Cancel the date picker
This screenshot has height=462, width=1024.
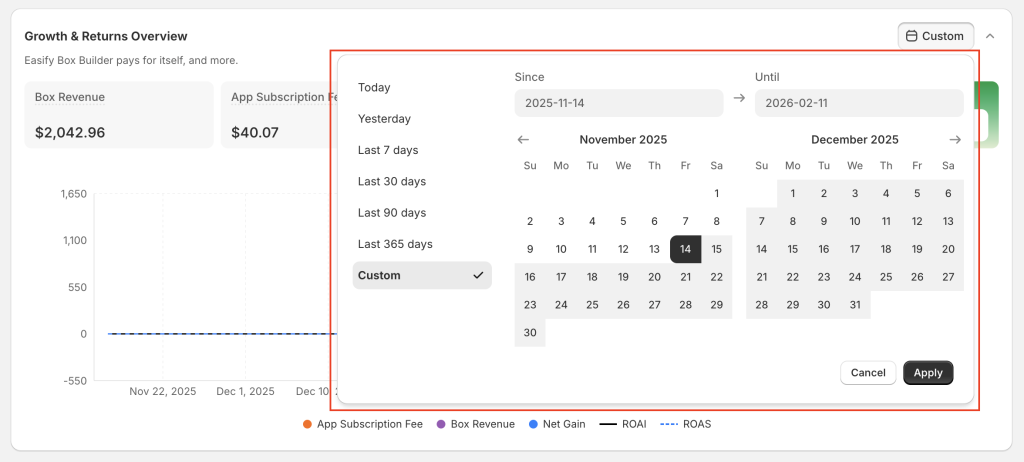(868, 373)
